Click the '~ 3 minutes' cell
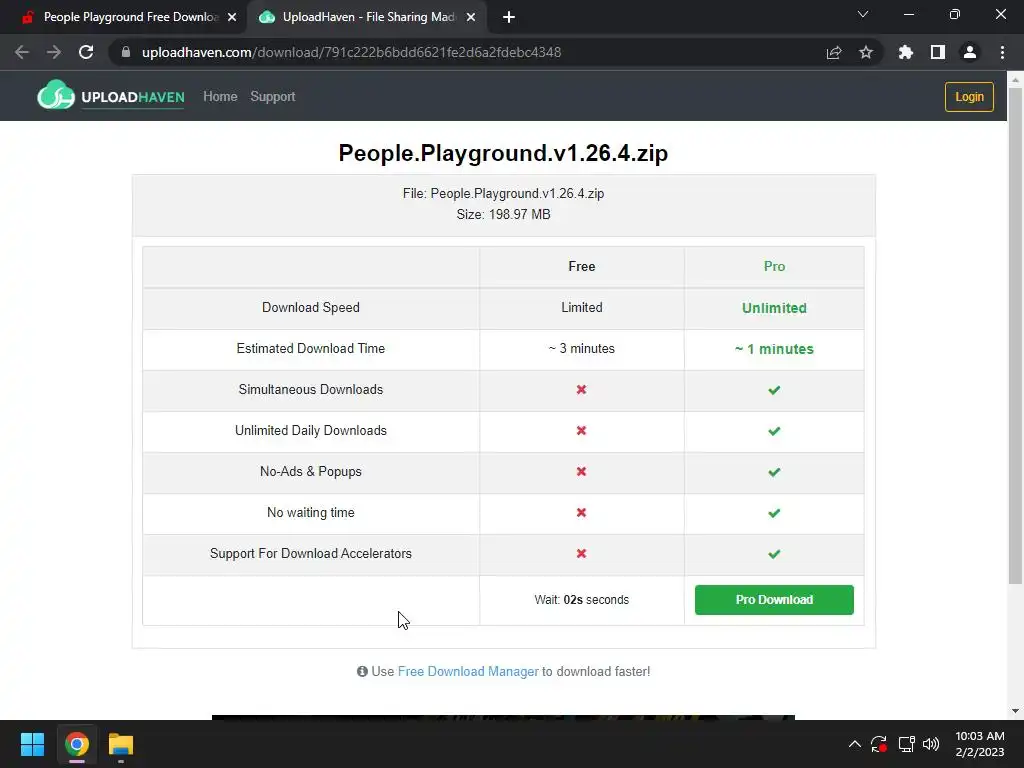This screenshot has width=1024, height=768. (x=581, y=349)
